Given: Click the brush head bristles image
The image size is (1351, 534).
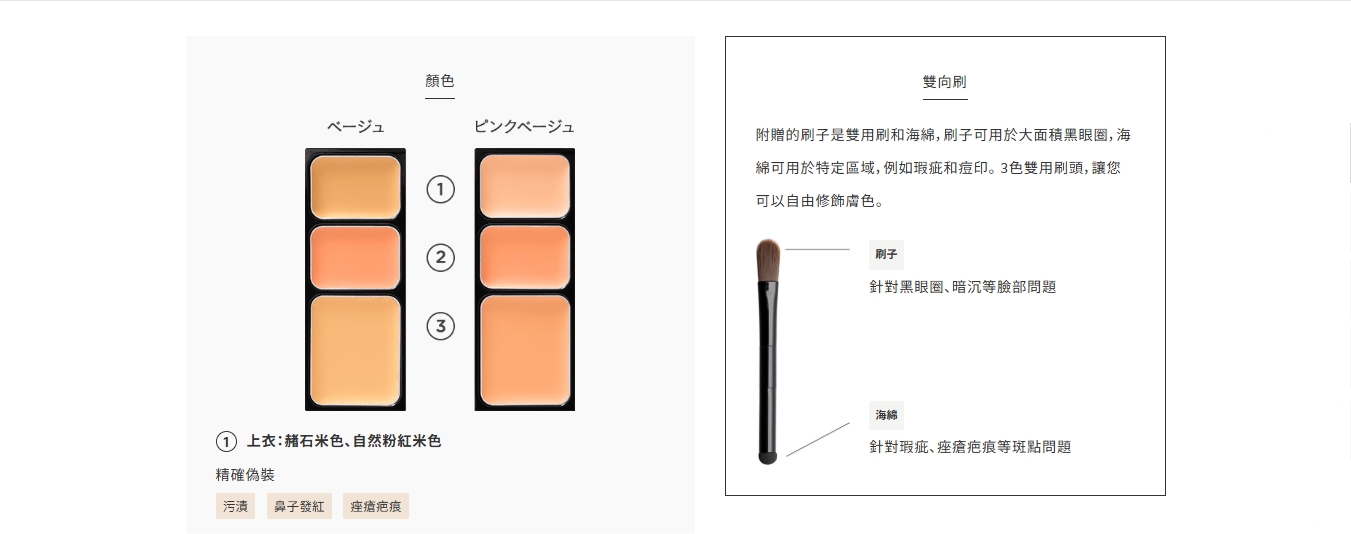Looking at the screenshot, I should click(x=768, y=261).
